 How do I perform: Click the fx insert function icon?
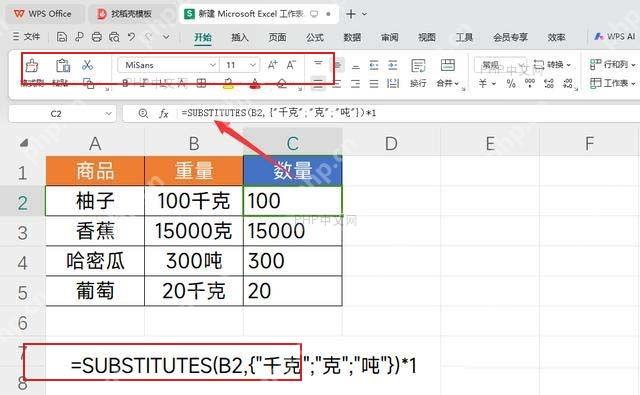coord(163,113)
